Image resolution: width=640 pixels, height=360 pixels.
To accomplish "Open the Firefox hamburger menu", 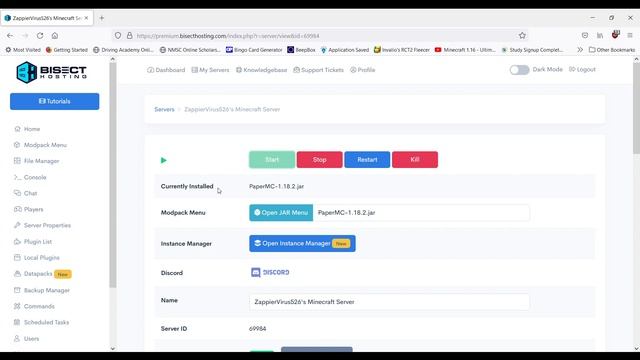I will (630, 36).
